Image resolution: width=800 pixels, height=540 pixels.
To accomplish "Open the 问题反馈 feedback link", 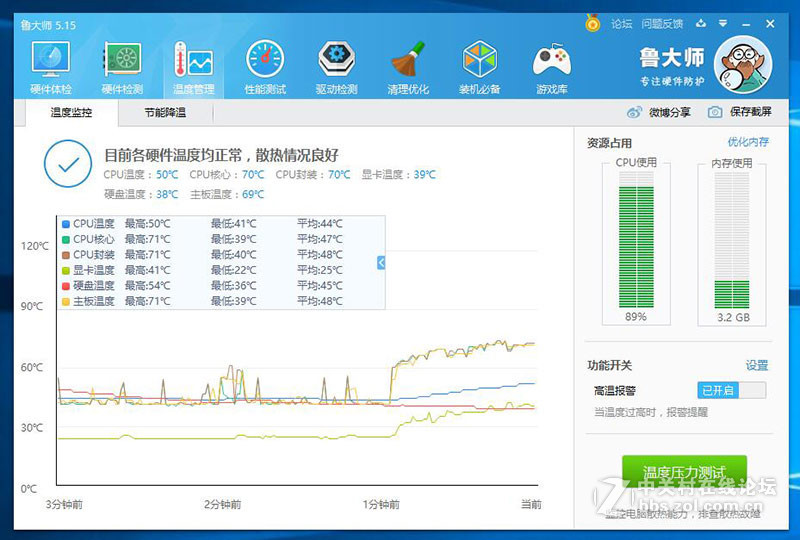I will click(662, 23).
